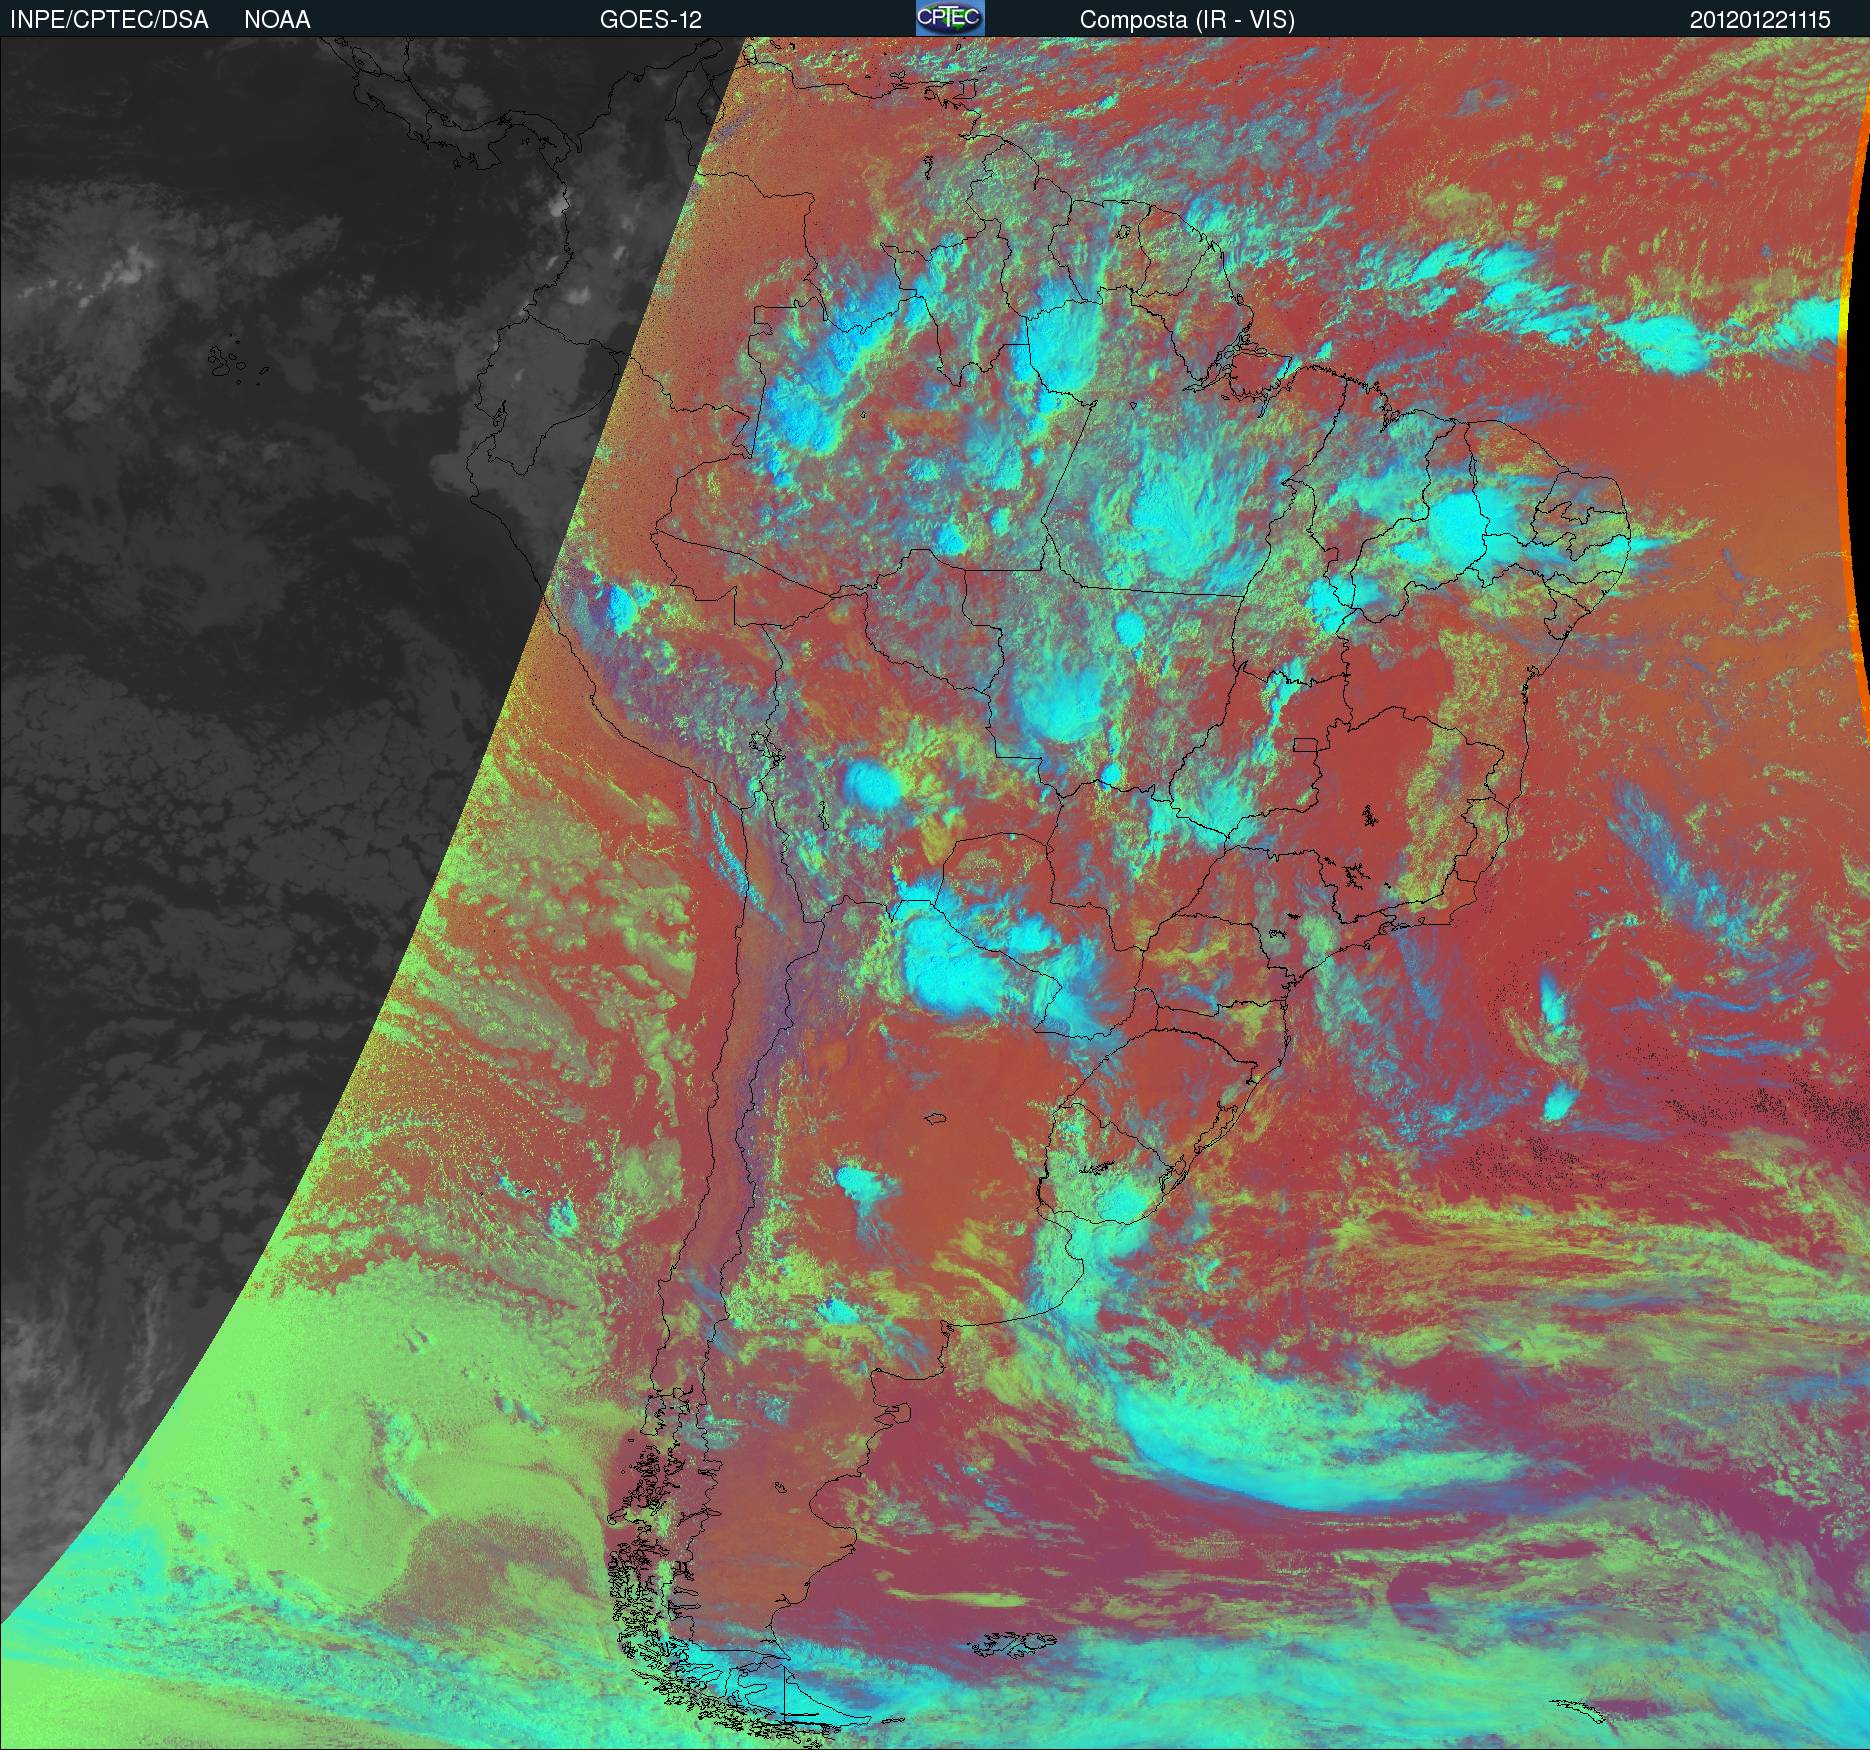Click the timestamp '201201221115'
This screenshot has height=1750, width=1870.
[x=1761, y=20]
